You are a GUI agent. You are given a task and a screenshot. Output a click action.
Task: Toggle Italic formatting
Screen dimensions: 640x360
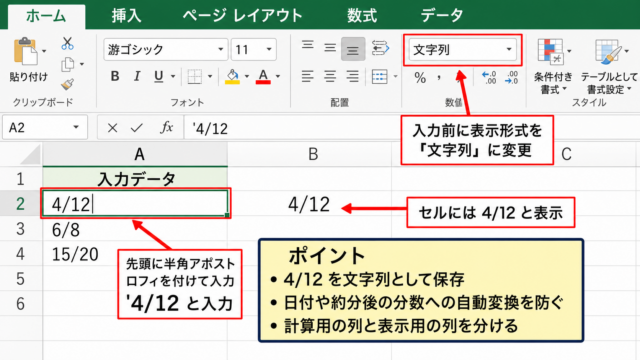[137, 76]
